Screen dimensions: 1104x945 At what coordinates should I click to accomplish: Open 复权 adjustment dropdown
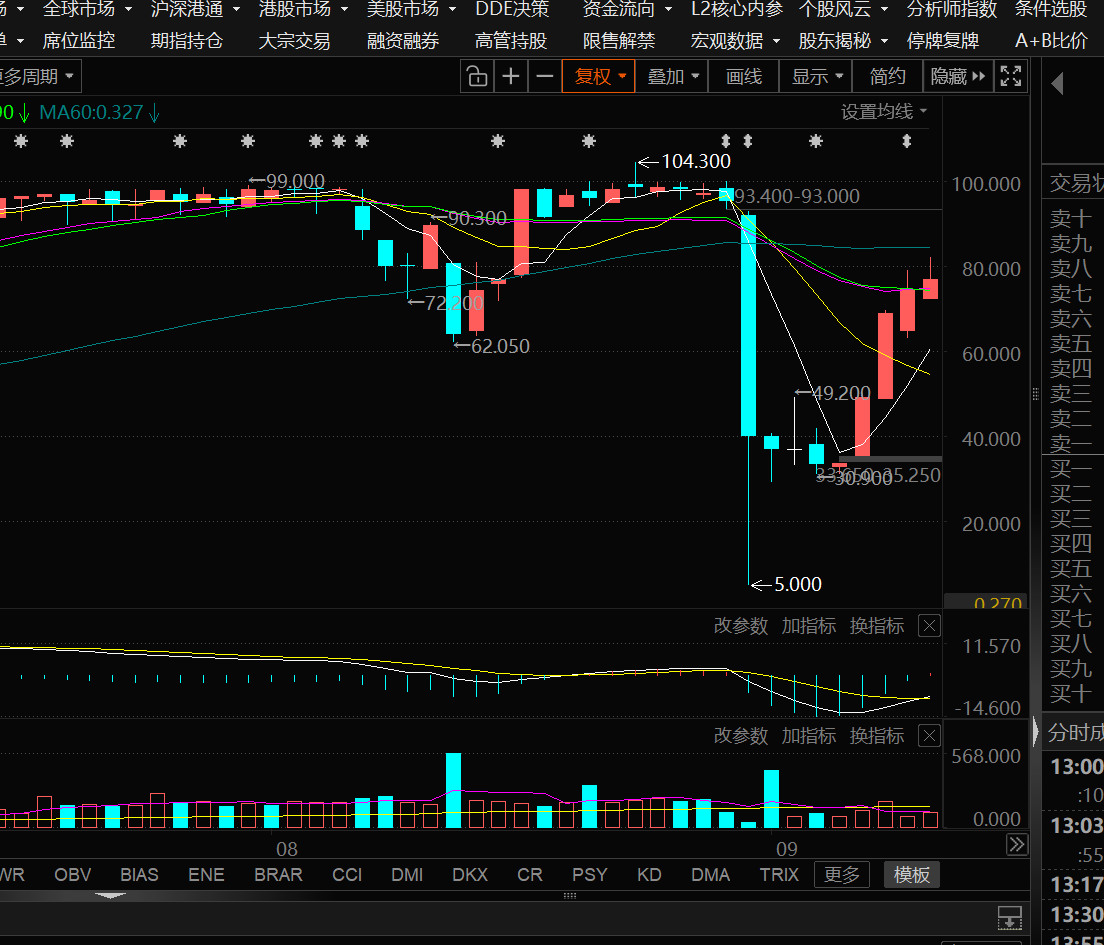tap(599, 76)
